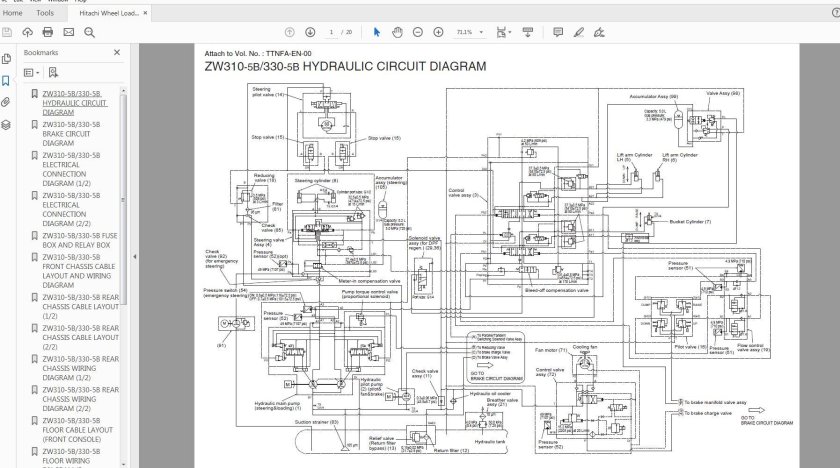Viewport: 840px width, 468px height.
Task: Click the Zoom out minus icon
Action: point(418,32)
